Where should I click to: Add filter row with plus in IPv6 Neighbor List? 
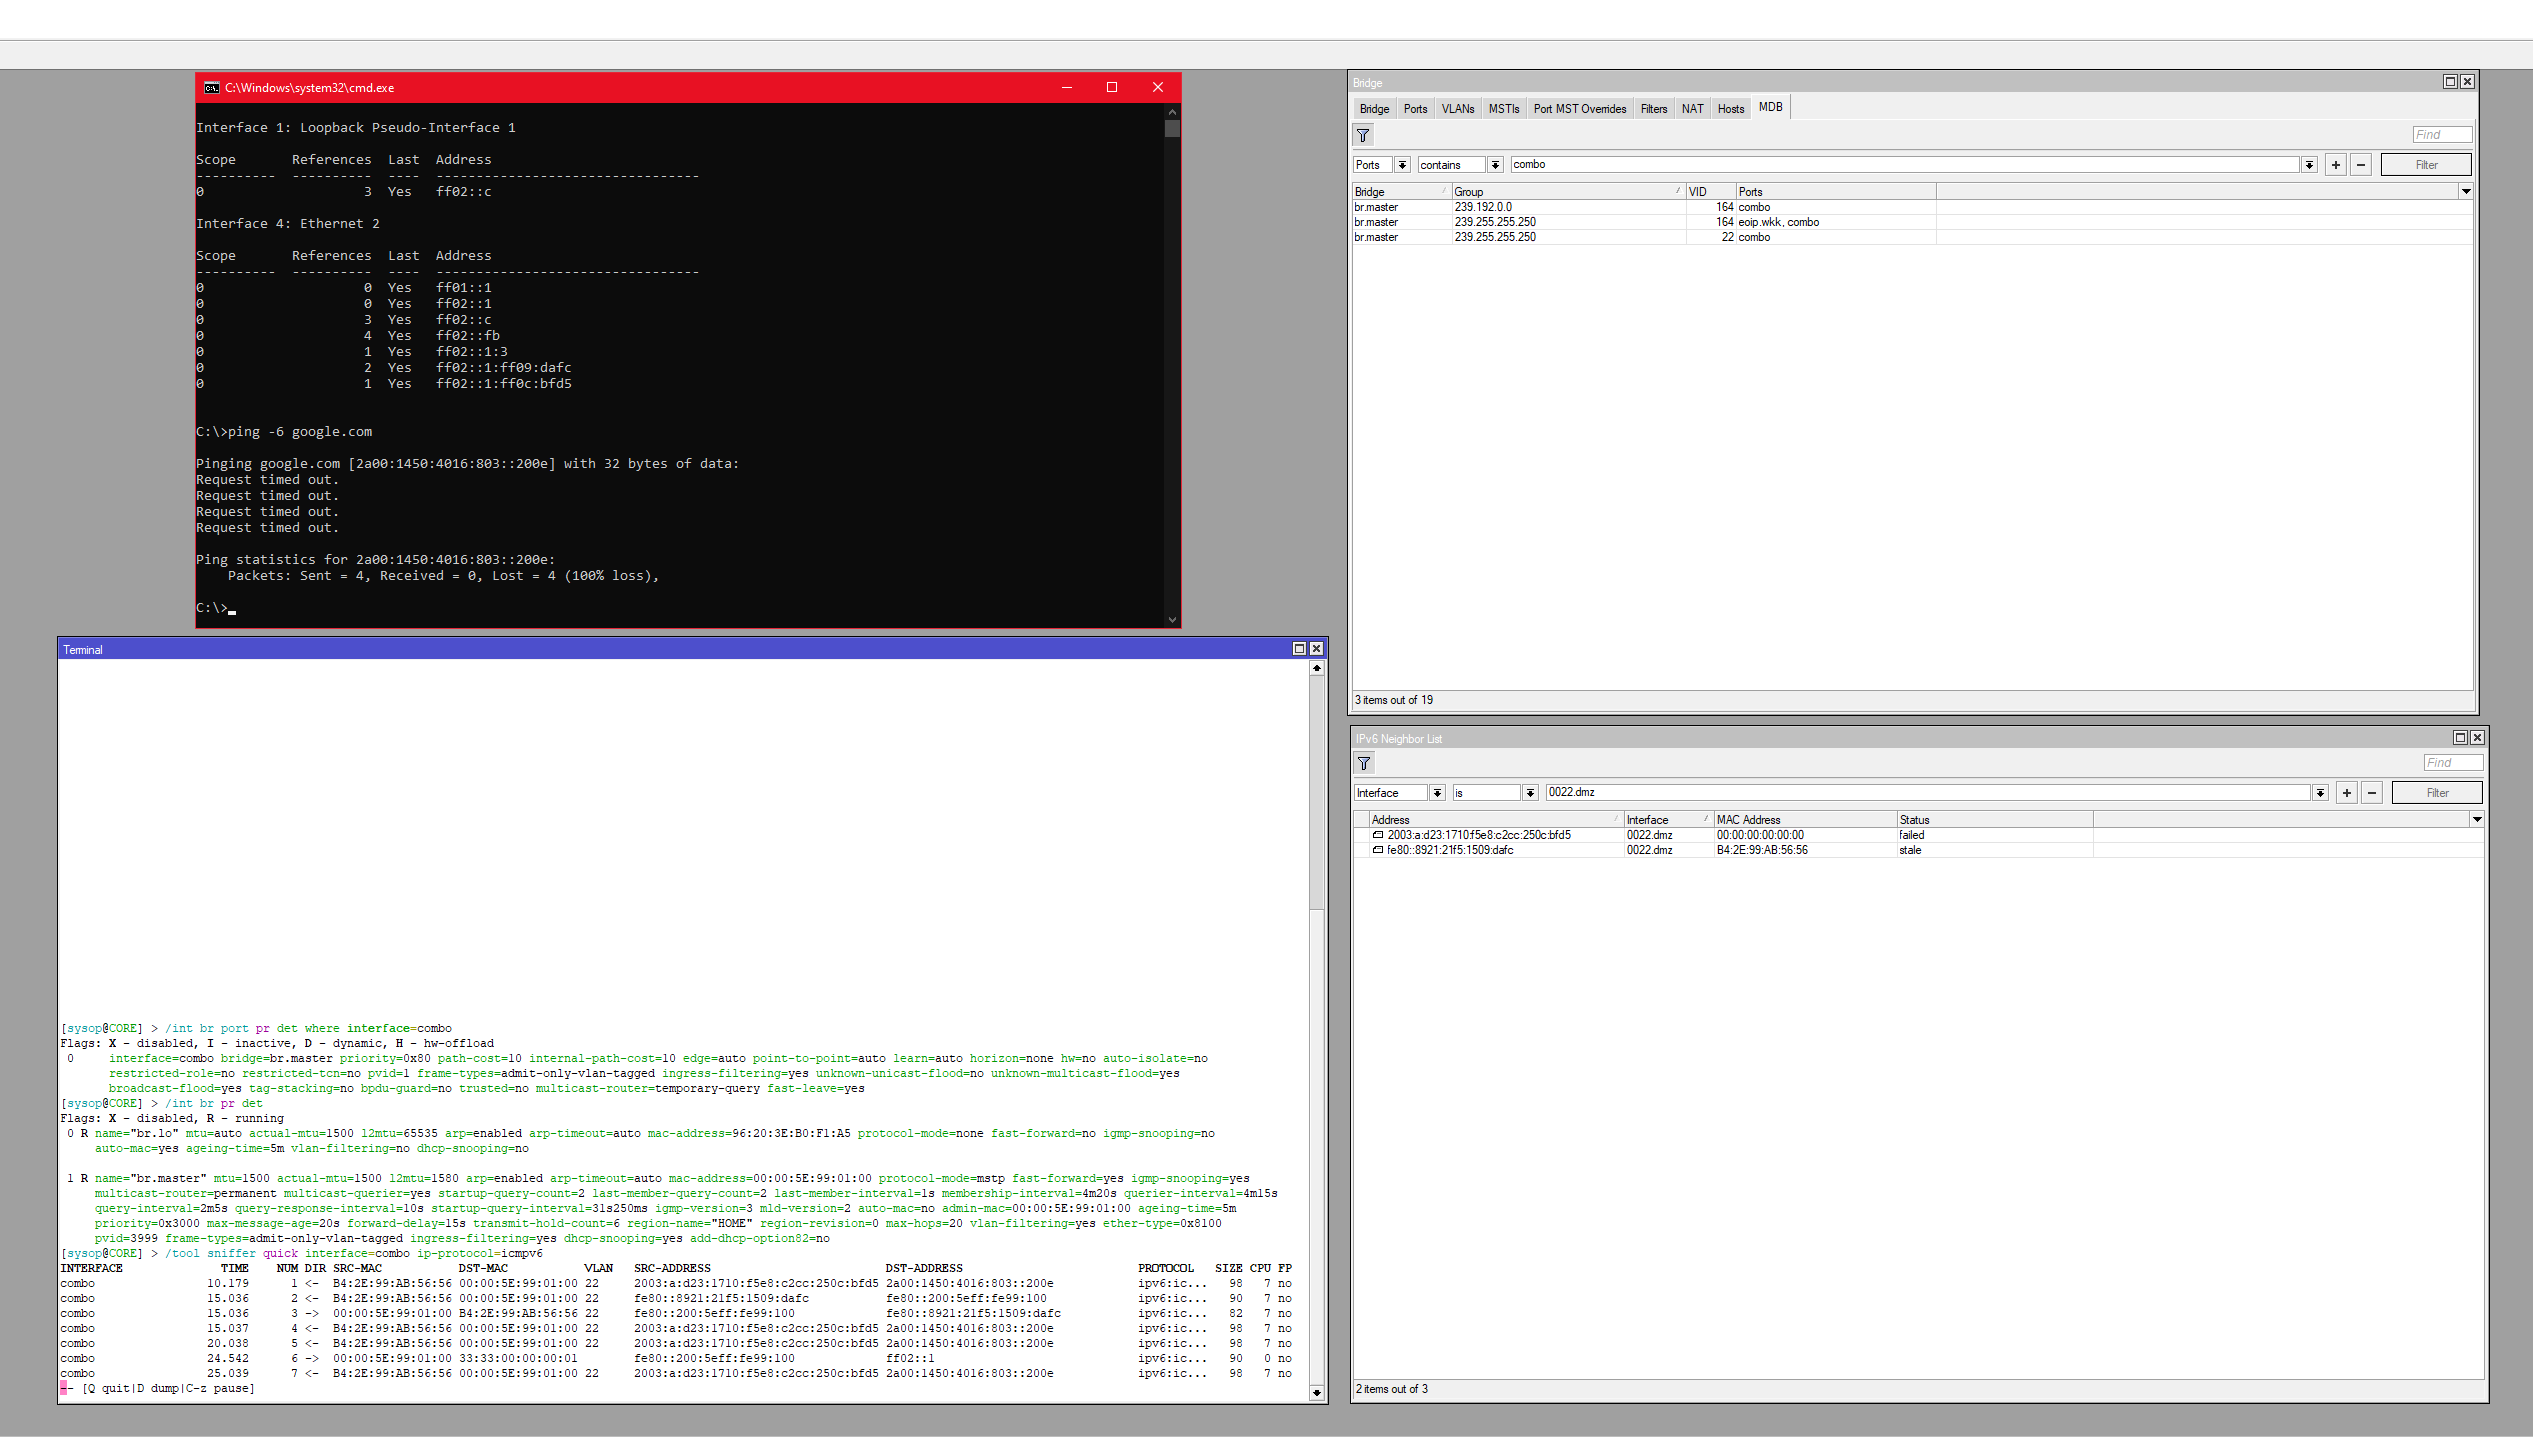point(2347,793)
